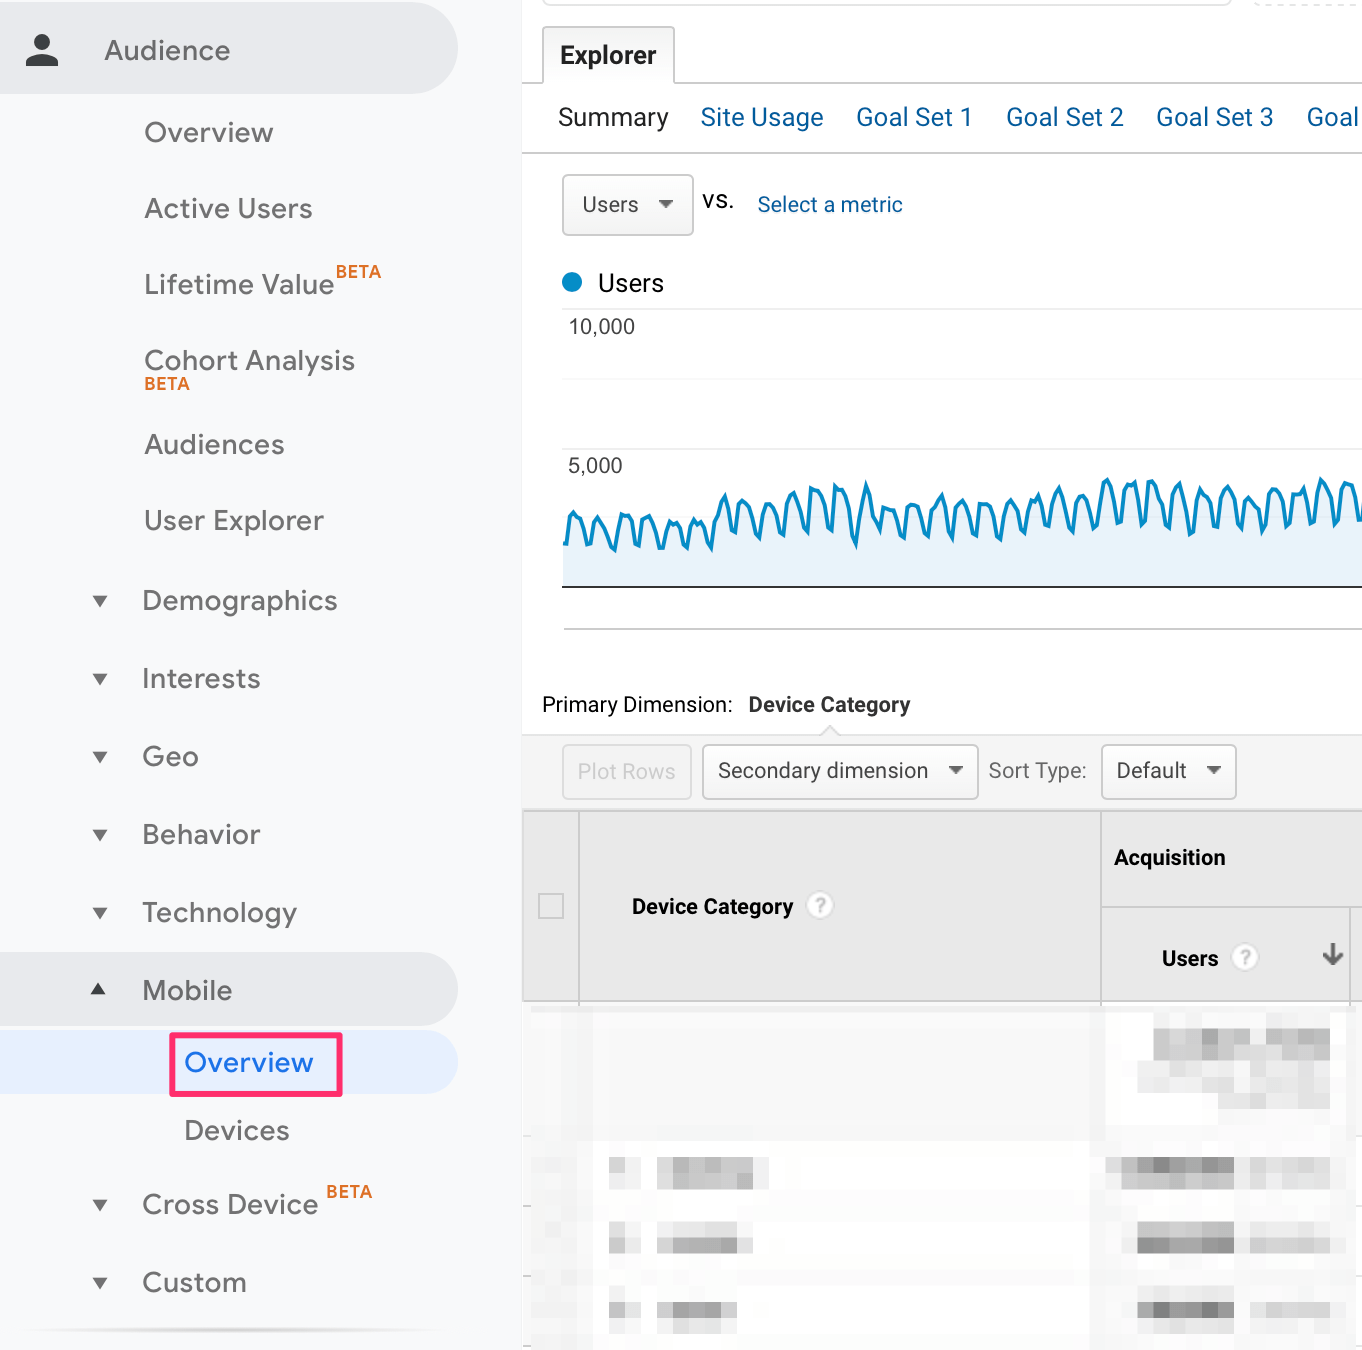
Task: Click the Device Category primary dimension
Action: point(829,705)
